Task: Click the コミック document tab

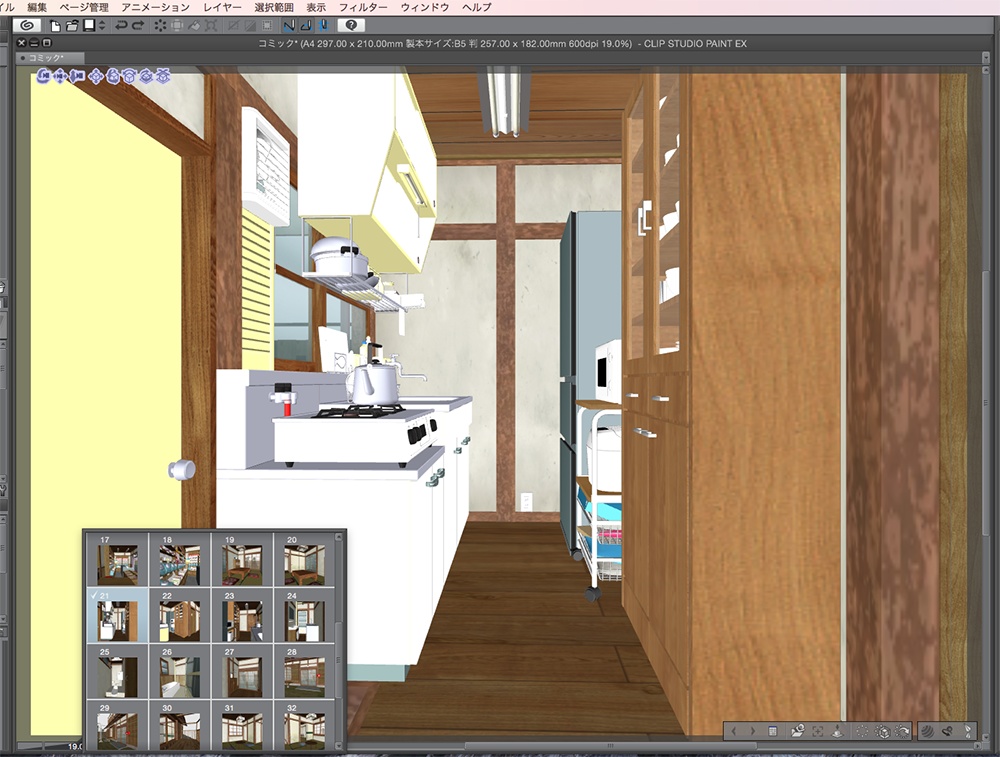Action: point(45,58)
